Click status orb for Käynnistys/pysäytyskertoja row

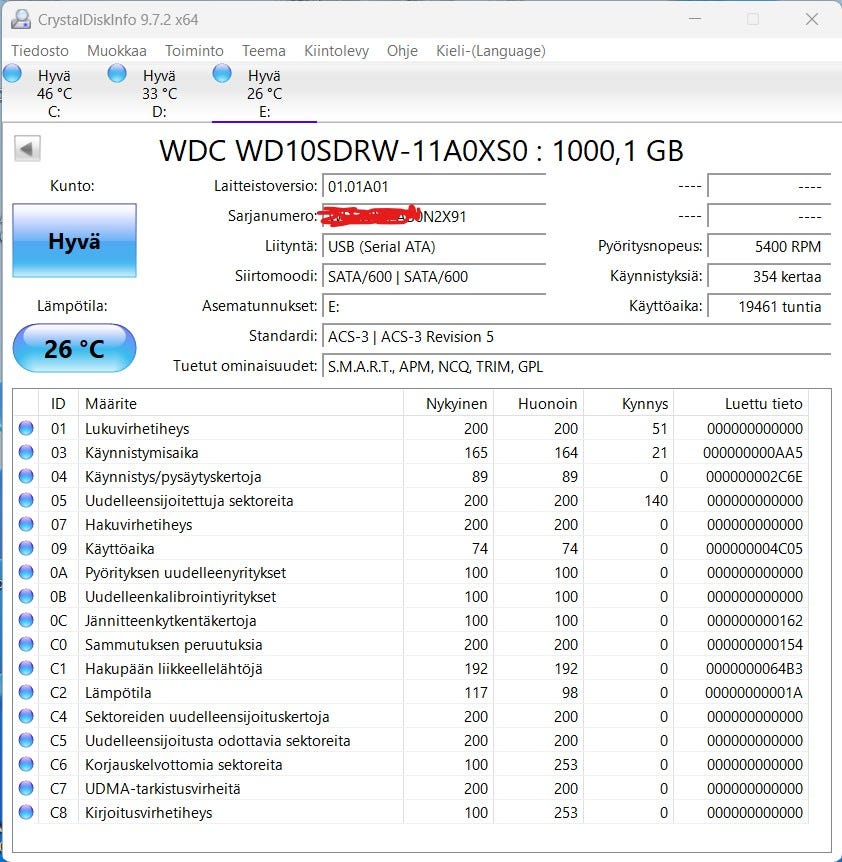pos(26,476)
